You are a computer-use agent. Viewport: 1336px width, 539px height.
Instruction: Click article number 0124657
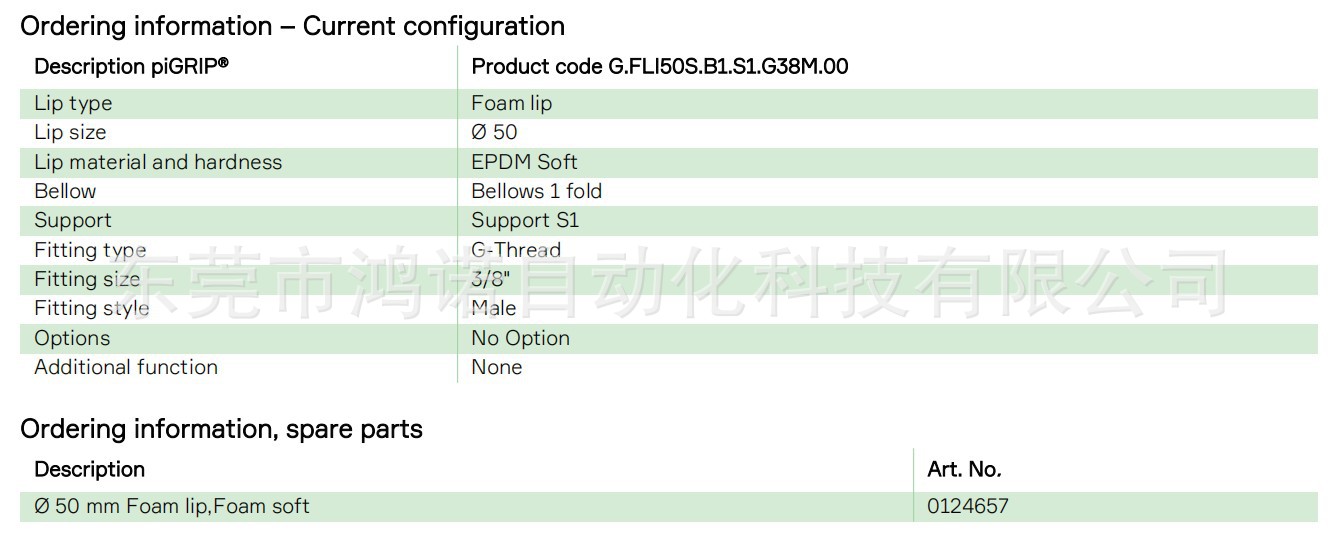968,506
